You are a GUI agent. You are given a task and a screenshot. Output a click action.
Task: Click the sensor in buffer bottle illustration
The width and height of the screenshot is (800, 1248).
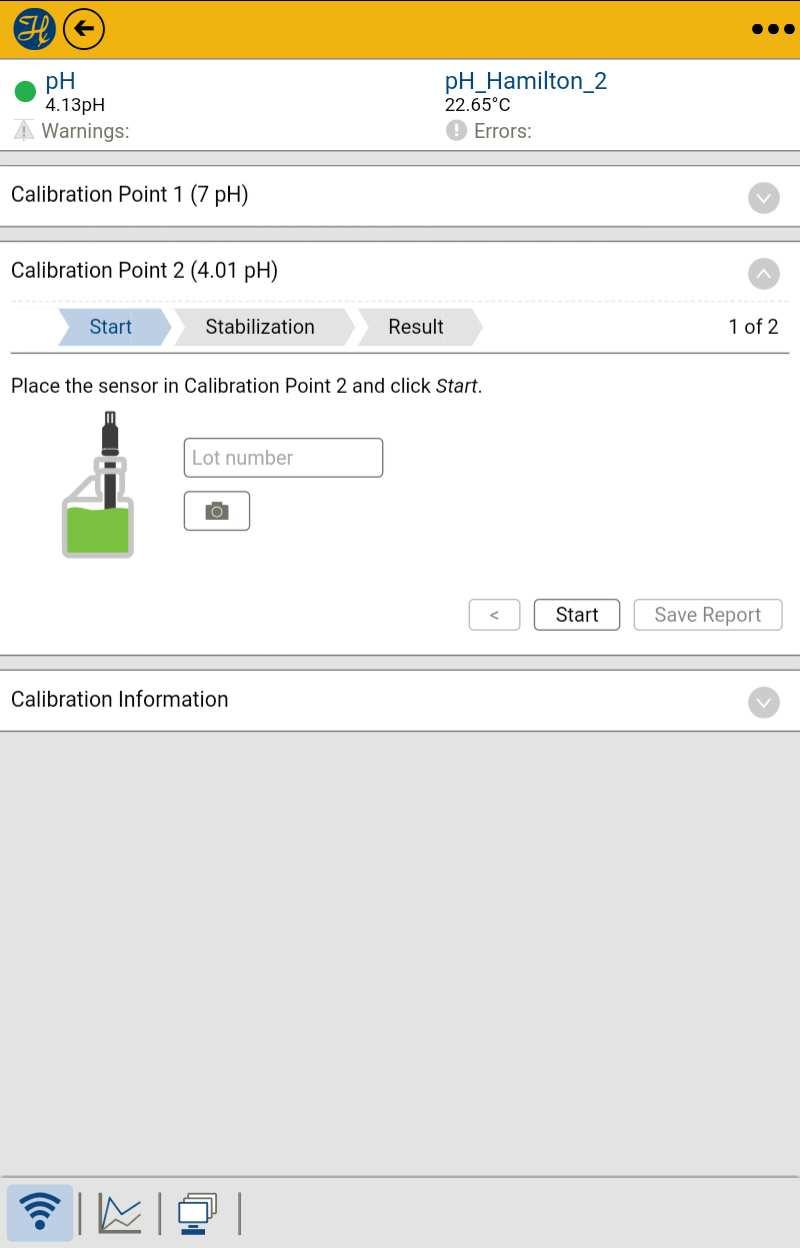99,484
